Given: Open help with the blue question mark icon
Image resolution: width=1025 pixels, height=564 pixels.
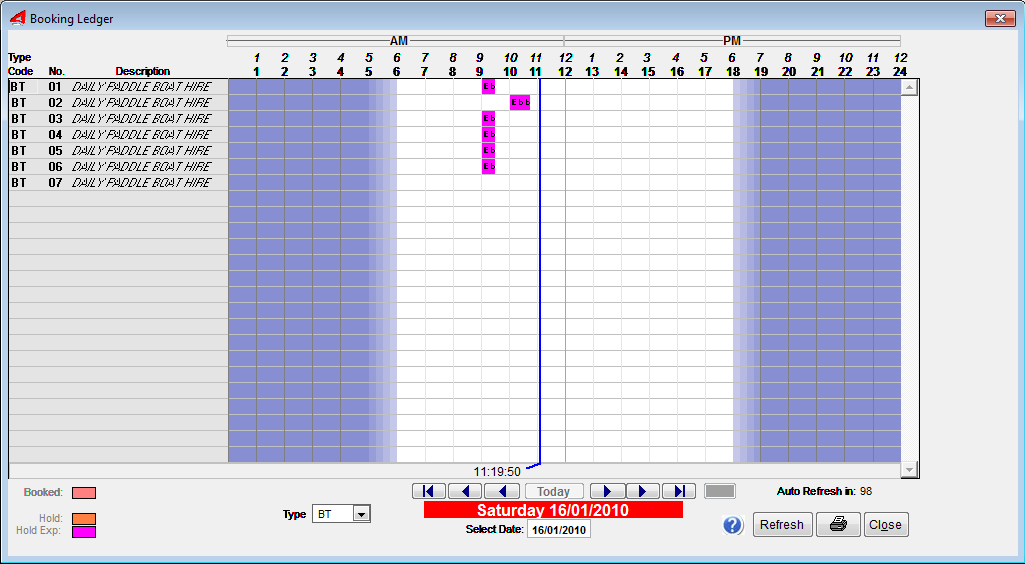Looking at the screenshot, I should (x=734, y=525).
